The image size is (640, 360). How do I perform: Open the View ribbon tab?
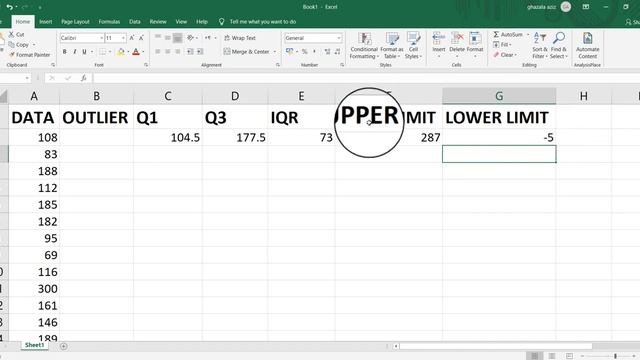[x=181, y=22]
